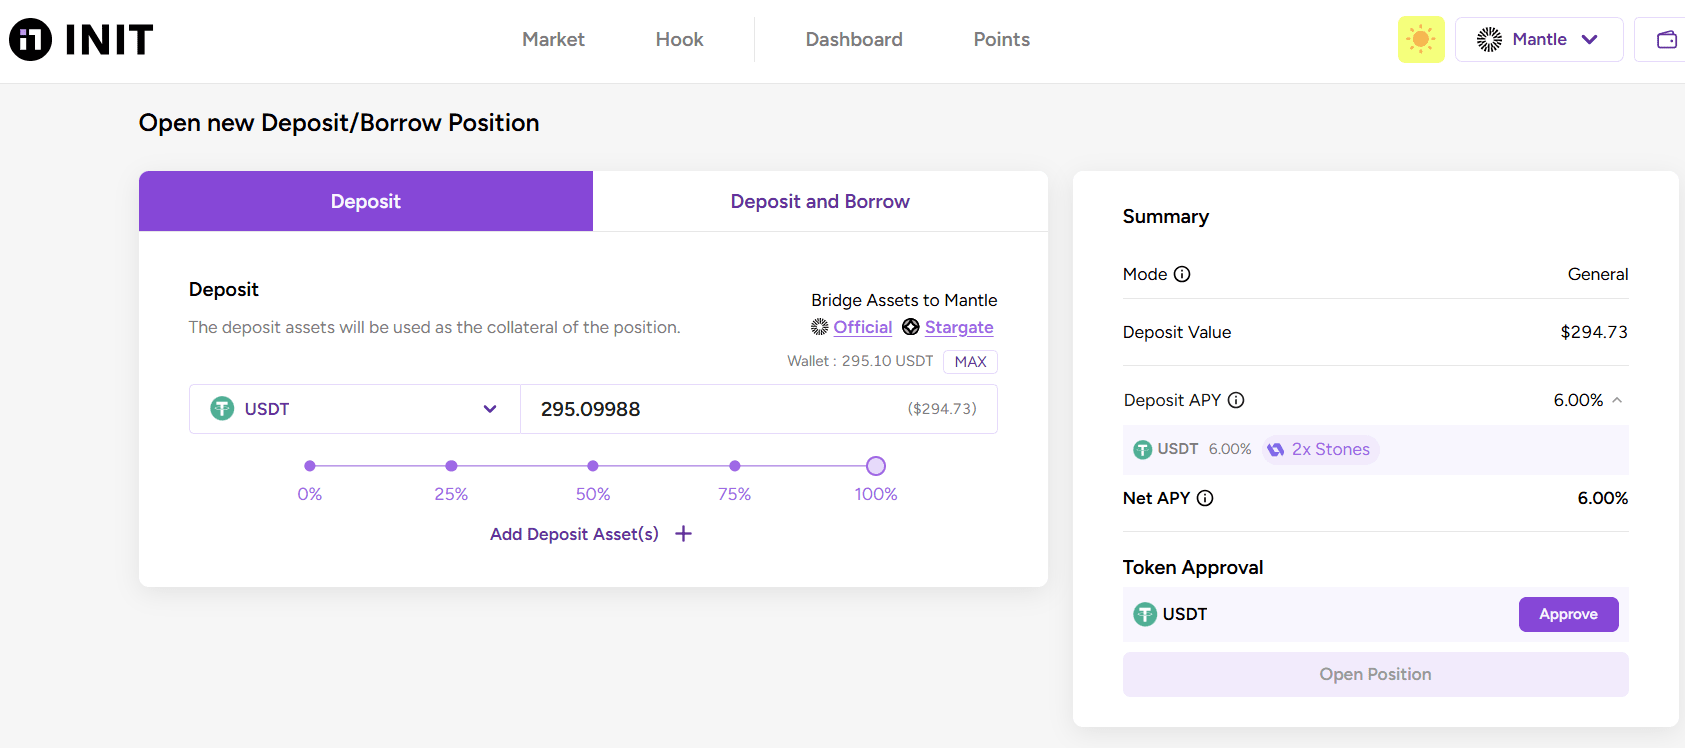Click the Deposit APY info icon
The width and height of the screenshot is (1685, 748).
(1236, 400)
